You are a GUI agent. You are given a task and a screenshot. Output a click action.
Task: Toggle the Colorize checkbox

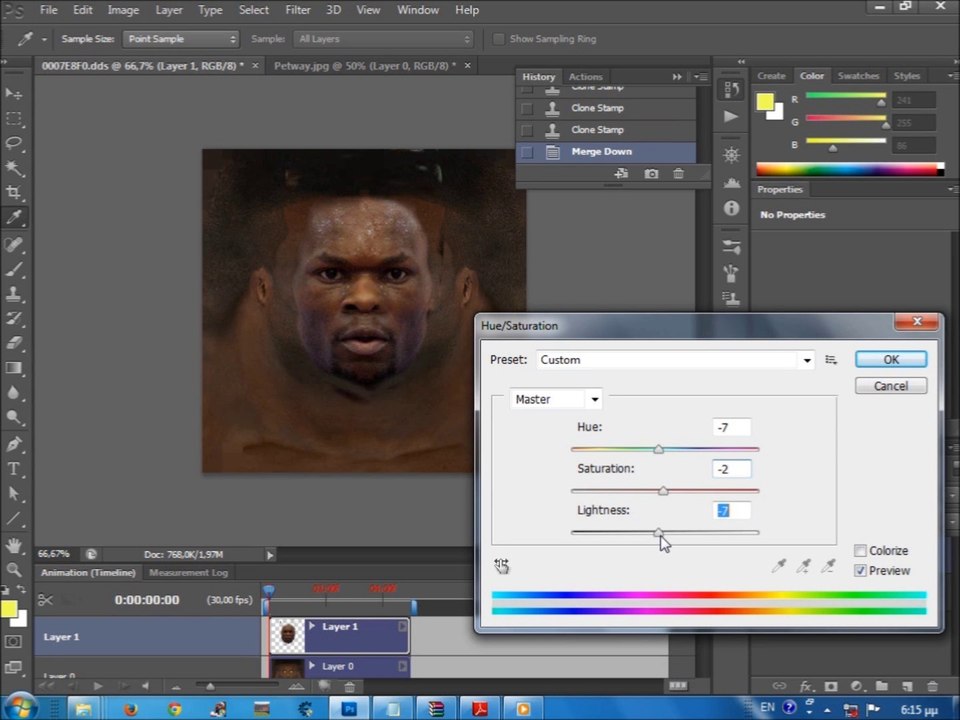[860, 550]
